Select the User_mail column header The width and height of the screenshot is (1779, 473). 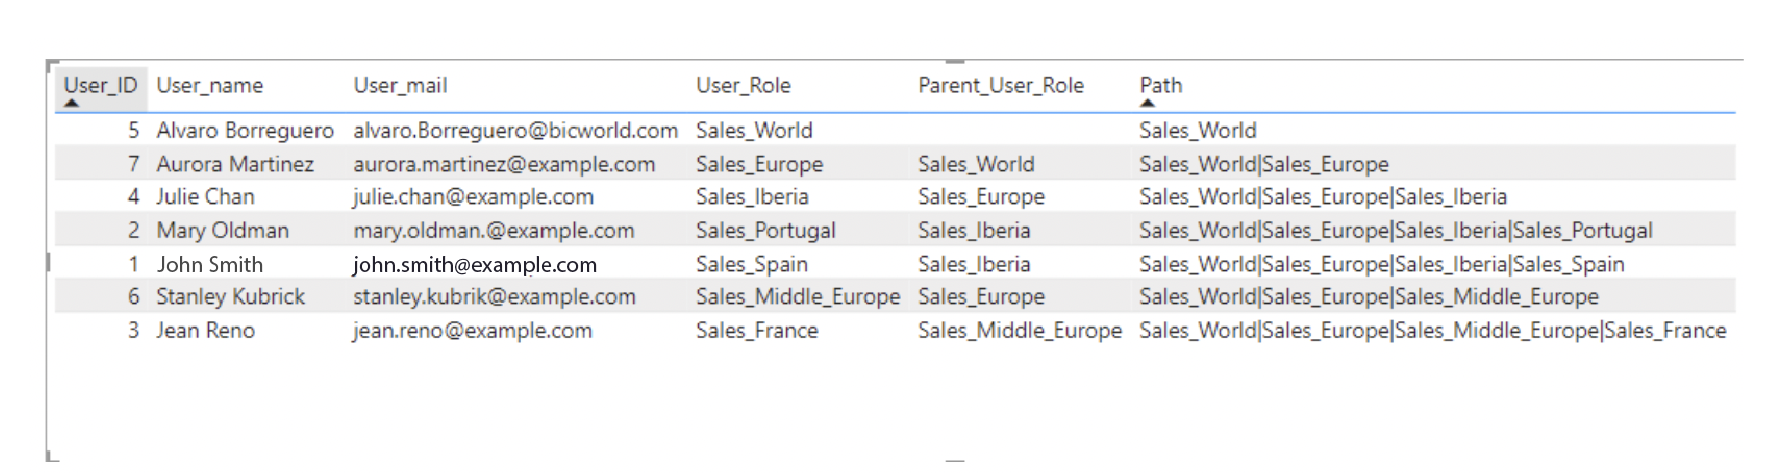click(400, 85)
